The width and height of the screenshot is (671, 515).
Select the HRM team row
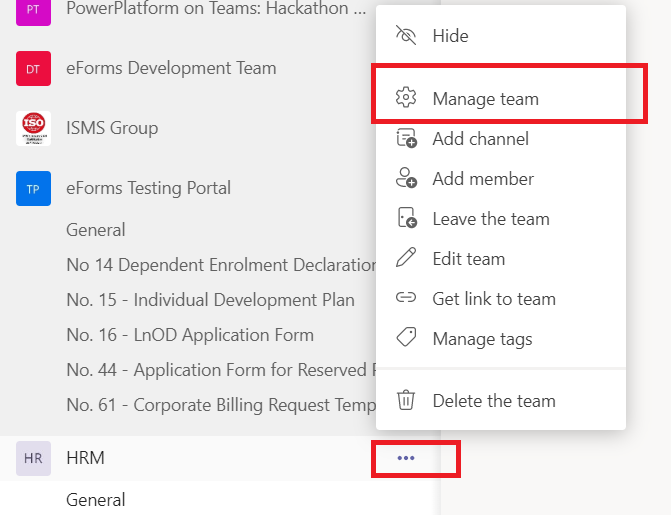pyautogui.click(x=220, y=458)
